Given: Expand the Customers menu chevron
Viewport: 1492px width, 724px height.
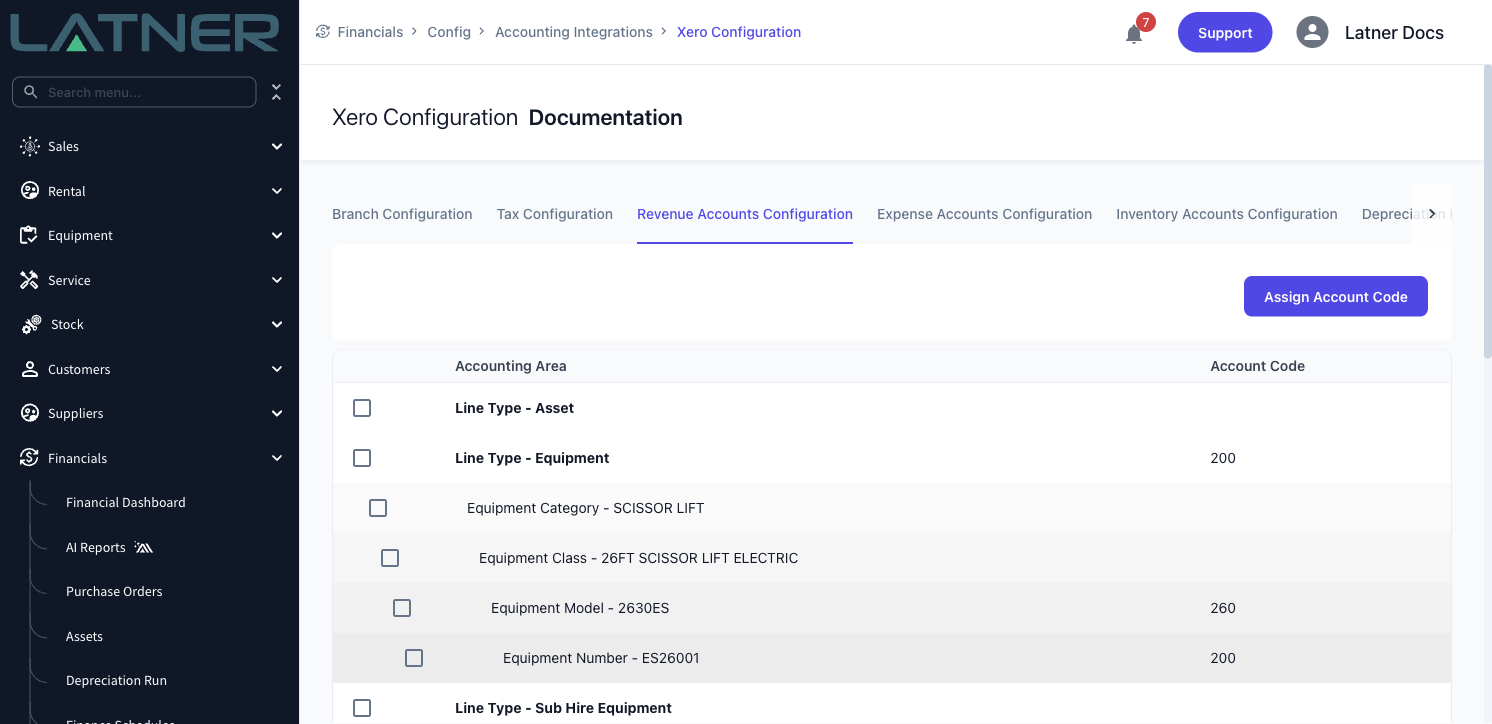Looking at the screenshot, I should [x=277, y=369].
